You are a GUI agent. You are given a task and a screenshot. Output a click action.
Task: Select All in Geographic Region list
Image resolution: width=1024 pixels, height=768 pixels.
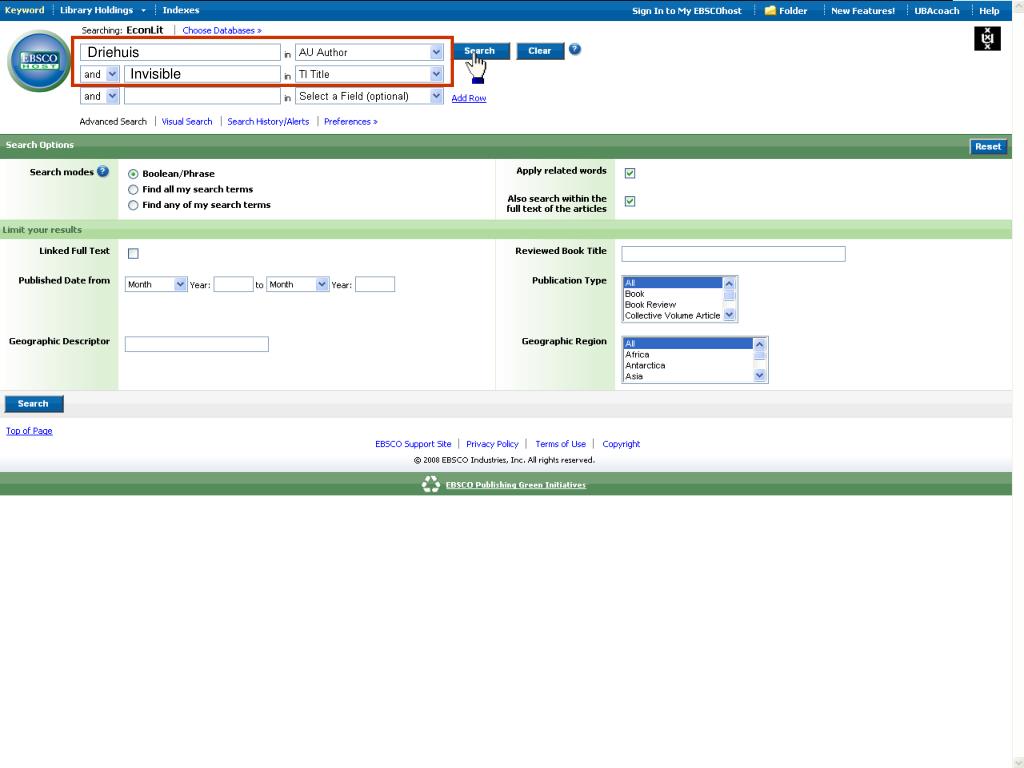pyautogui.click(x=688, y=344)
